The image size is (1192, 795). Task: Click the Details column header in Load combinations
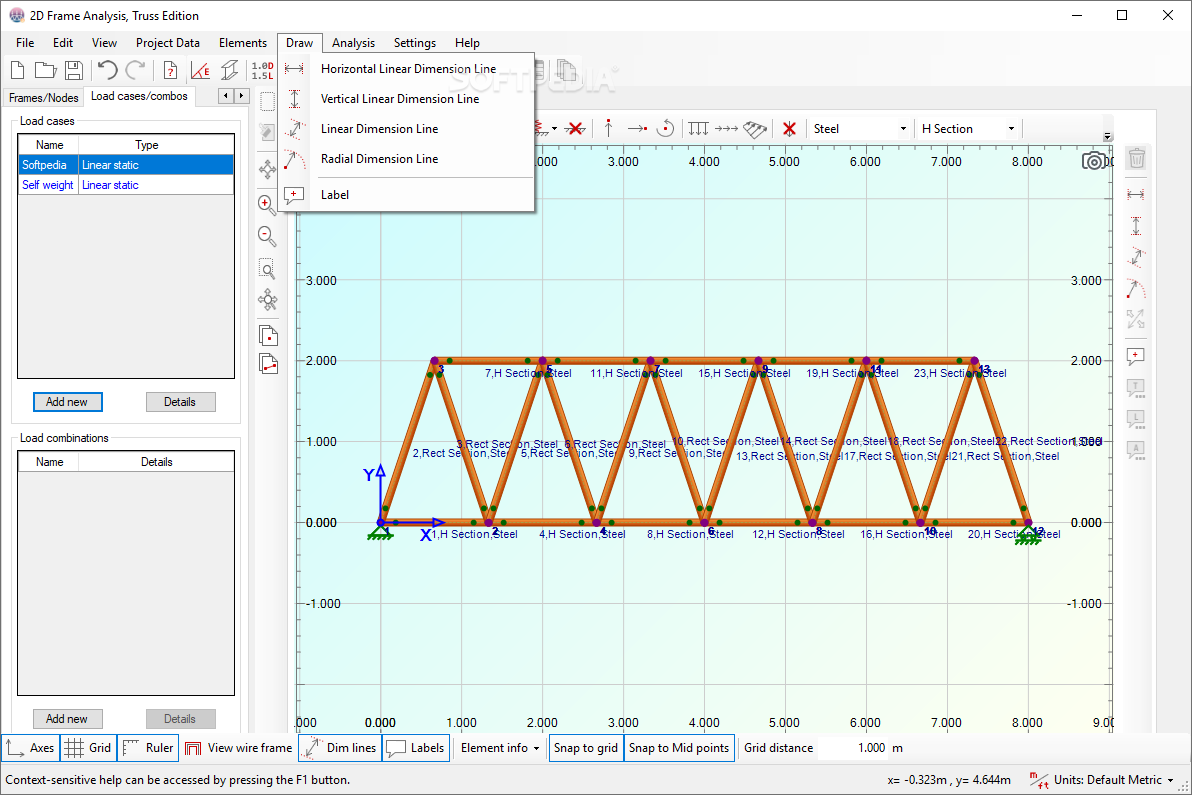(157, 461)
